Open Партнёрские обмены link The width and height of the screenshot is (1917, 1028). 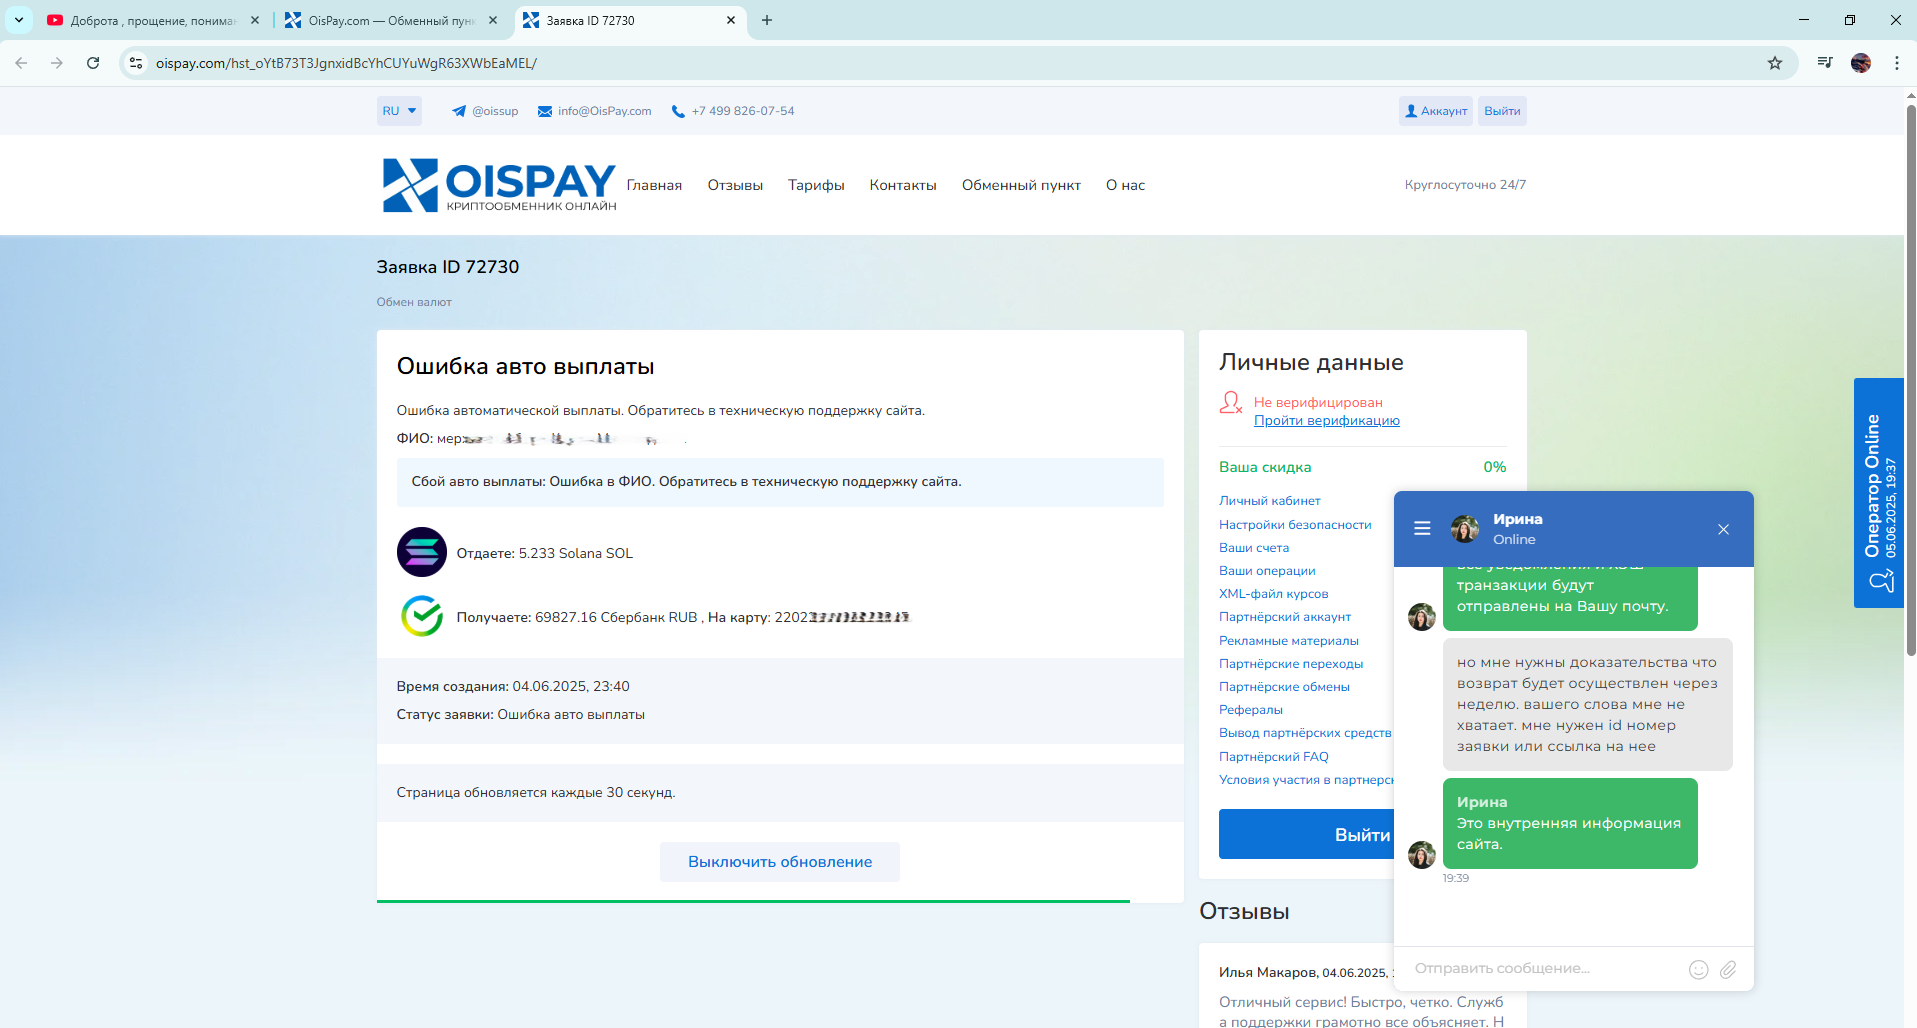1284,687
